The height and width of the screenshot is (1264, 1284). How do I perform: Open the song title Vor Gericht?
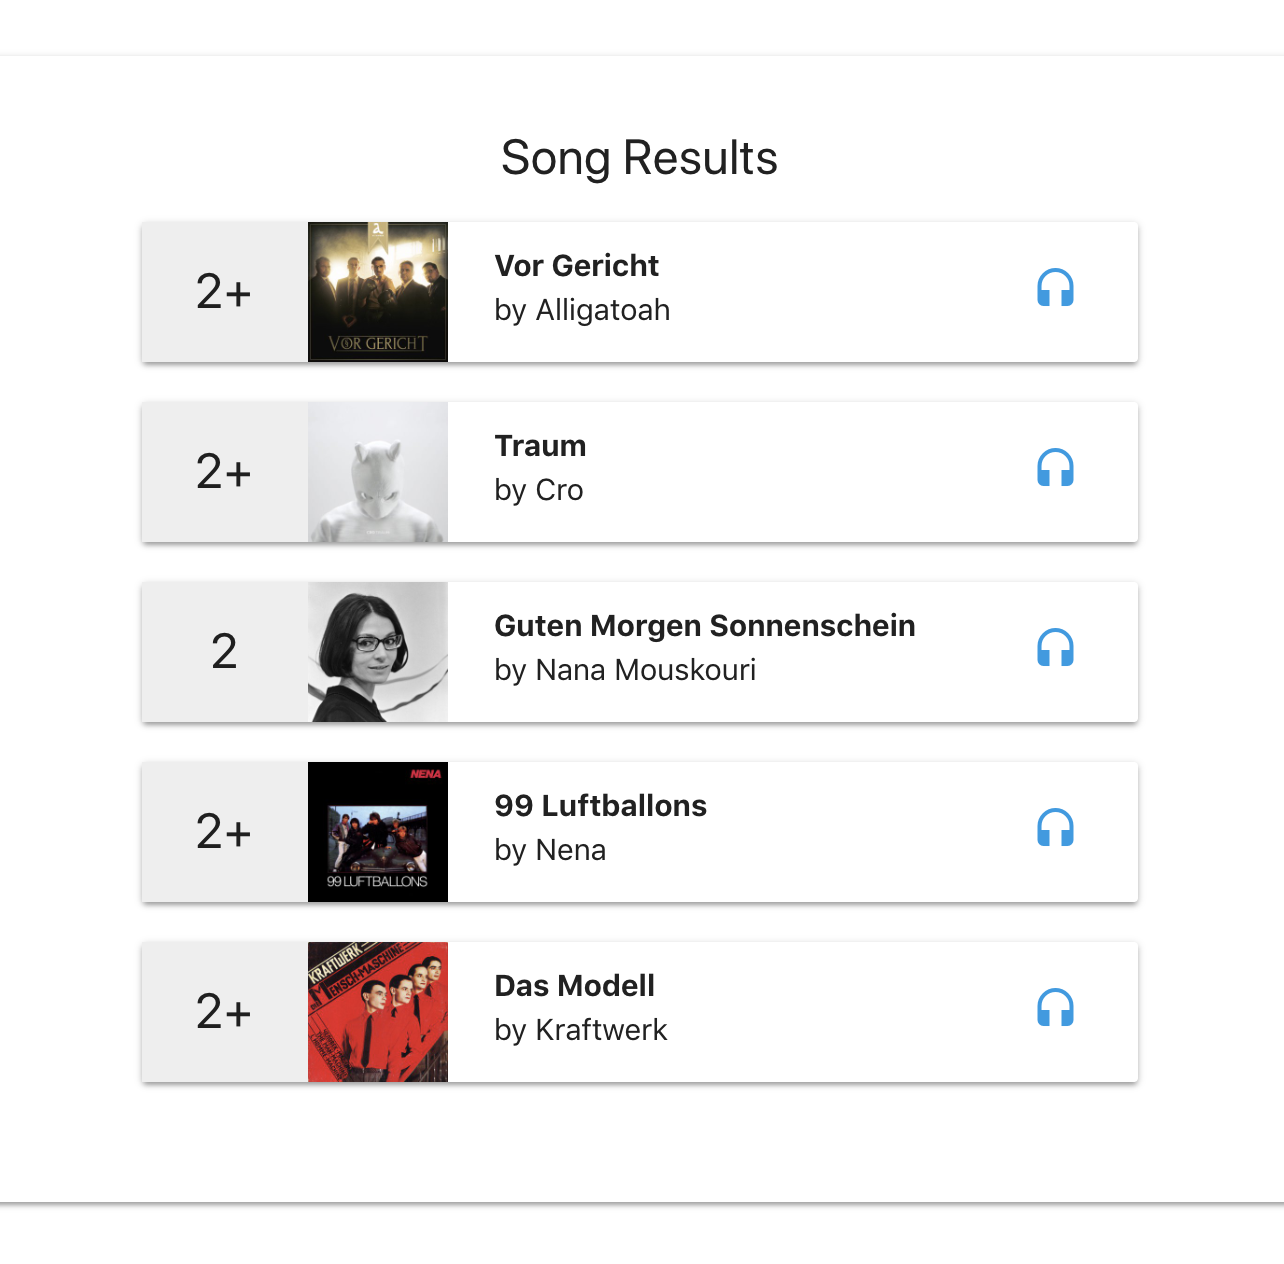[x=577, y=266]
